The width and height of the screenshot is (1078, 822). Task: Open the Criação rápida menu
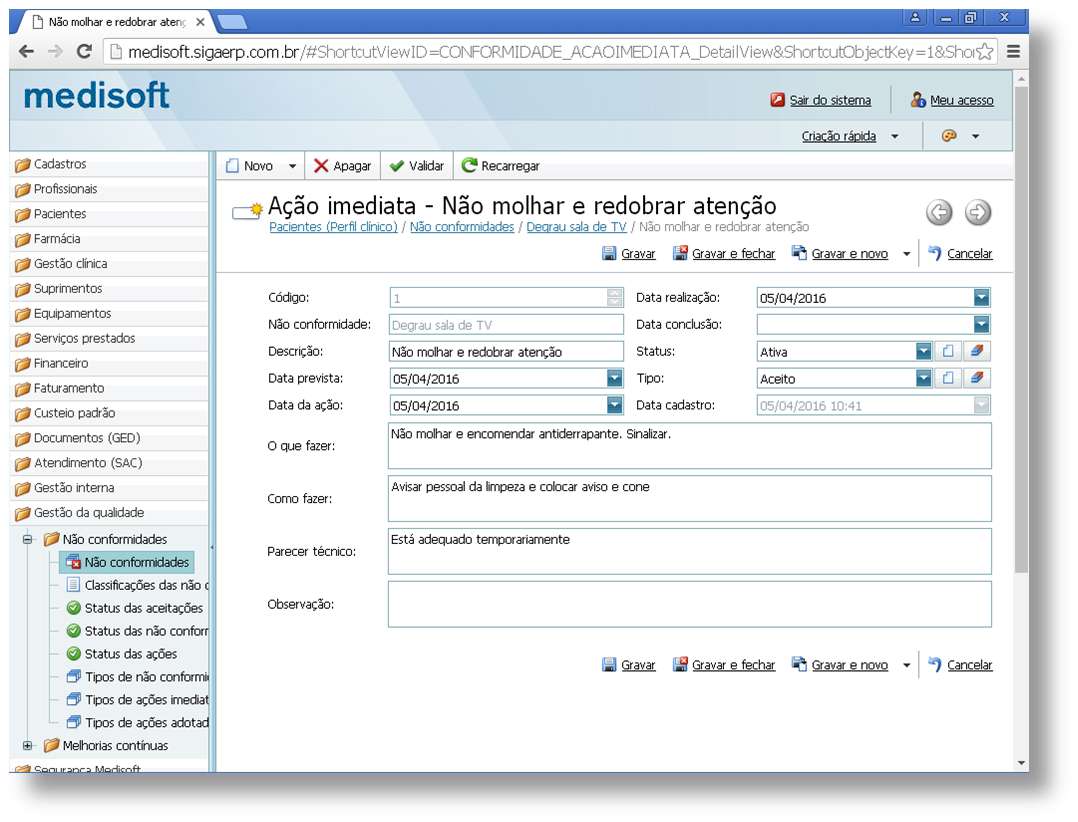848,136
